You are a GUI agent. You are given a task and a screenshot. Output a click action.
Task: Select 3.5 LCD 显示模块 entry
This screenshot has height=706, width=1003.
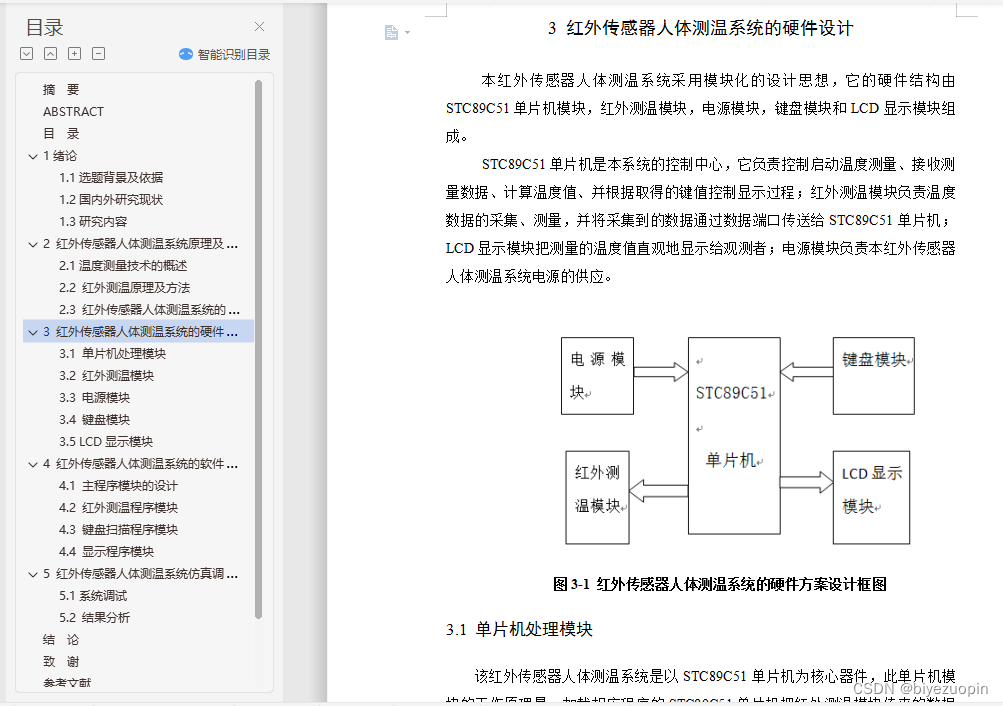[x=103, y=441]
